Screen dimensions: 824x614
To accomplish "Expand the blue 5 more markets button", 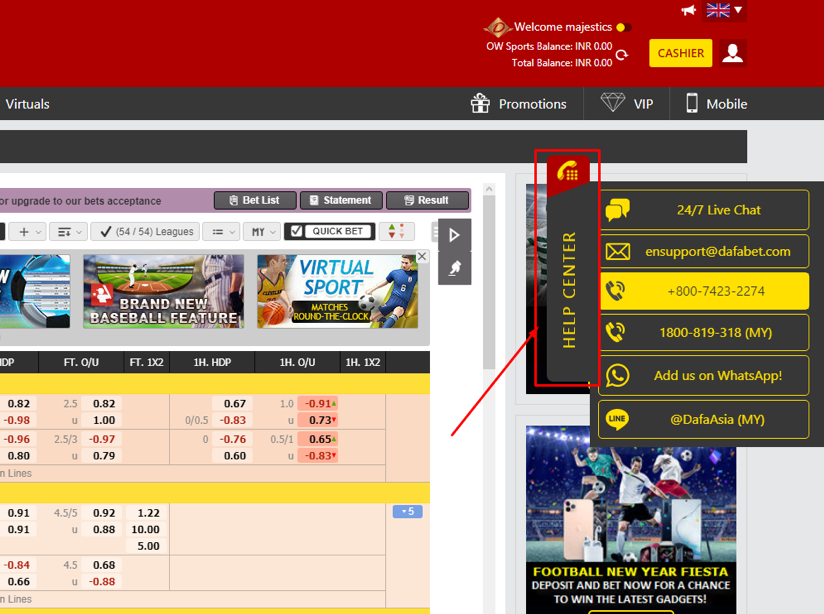I will (408, 511).
